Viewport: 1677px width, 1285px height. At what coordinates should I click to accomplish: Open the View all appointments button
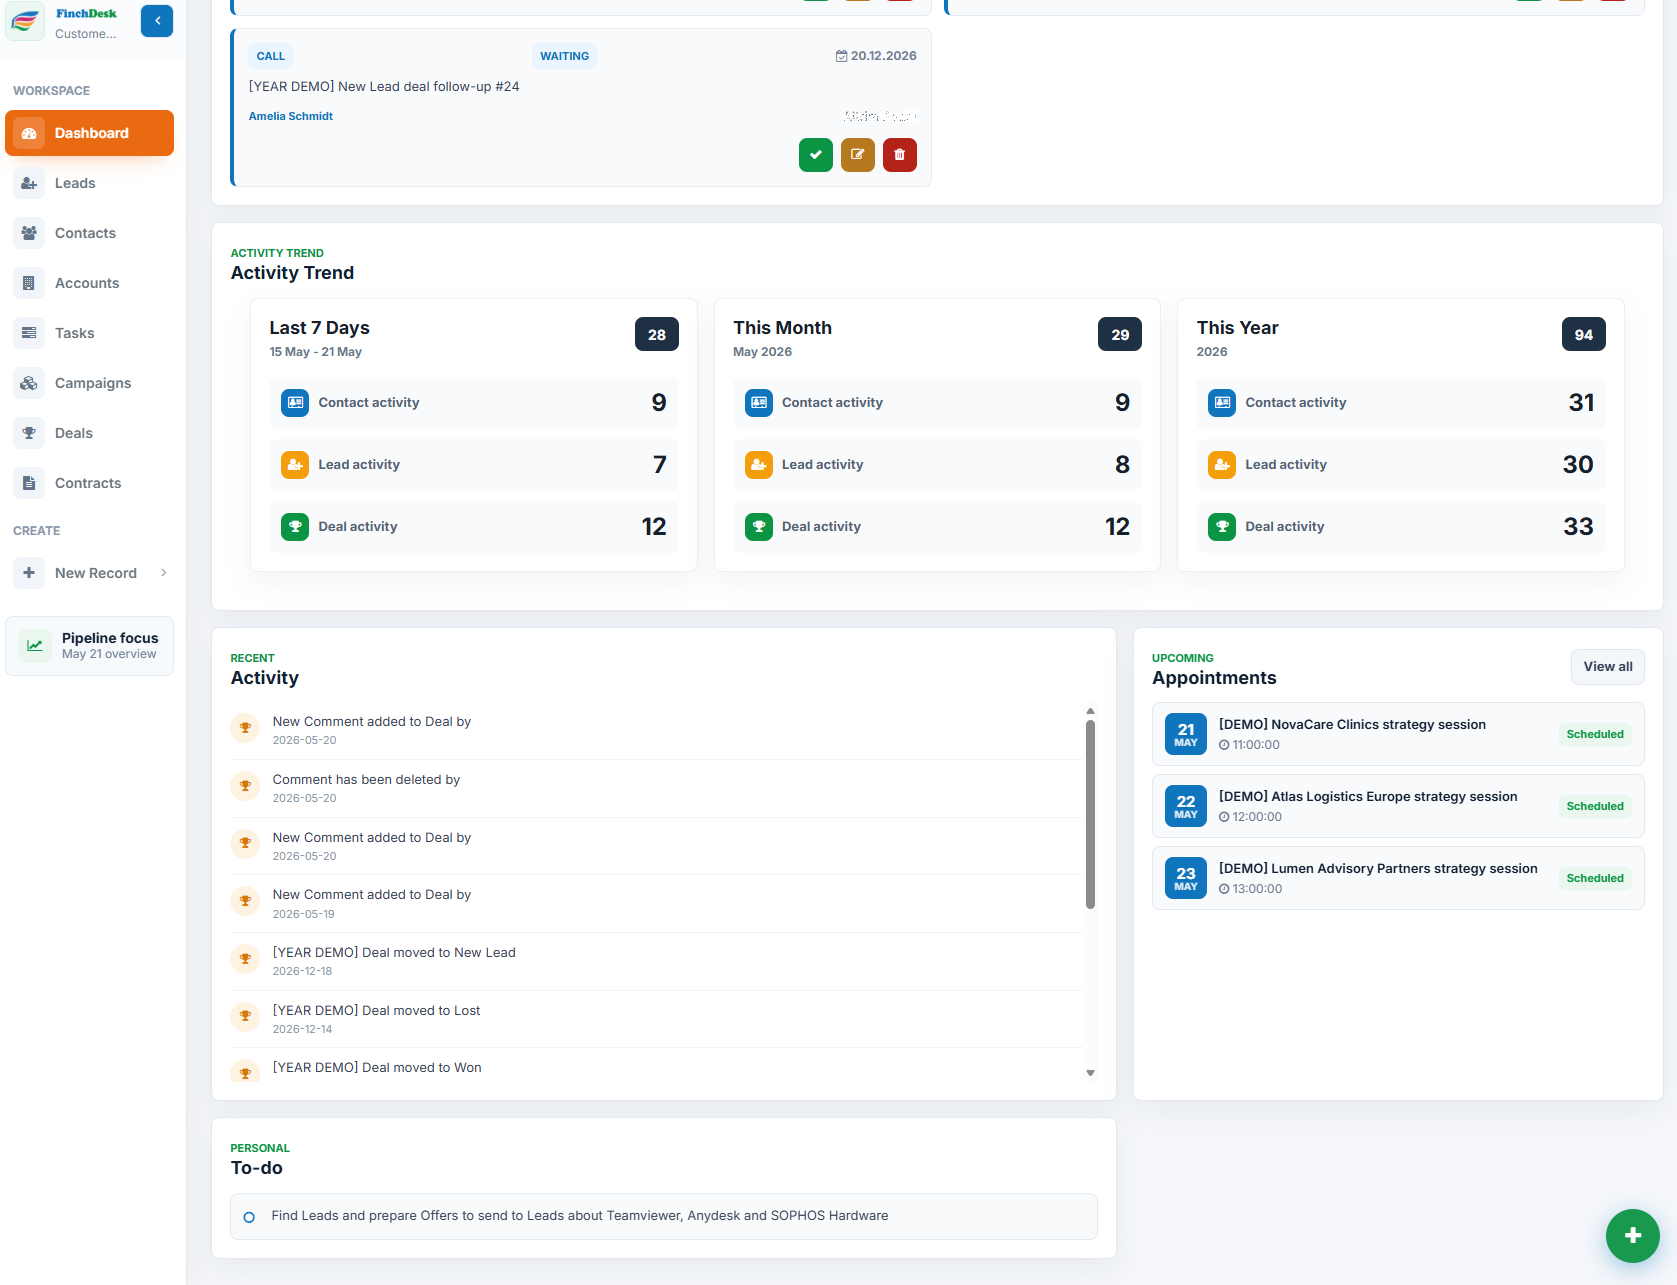click(x=1608, y=667)
